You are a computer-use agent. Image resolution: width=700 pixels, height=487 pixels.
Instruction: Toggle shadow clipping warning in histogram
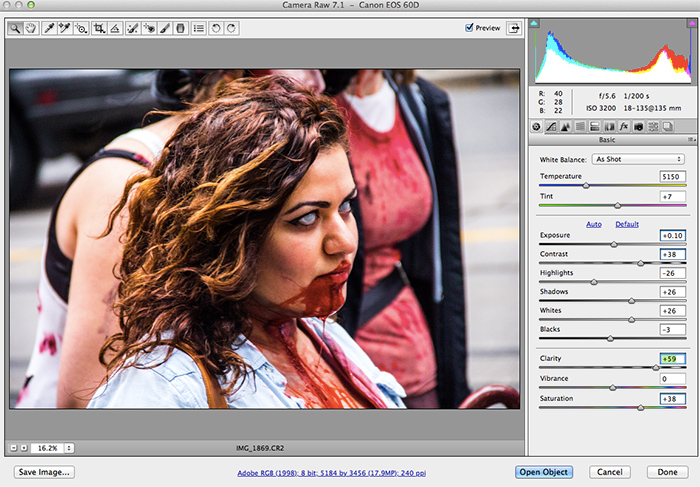pos(535,21)
